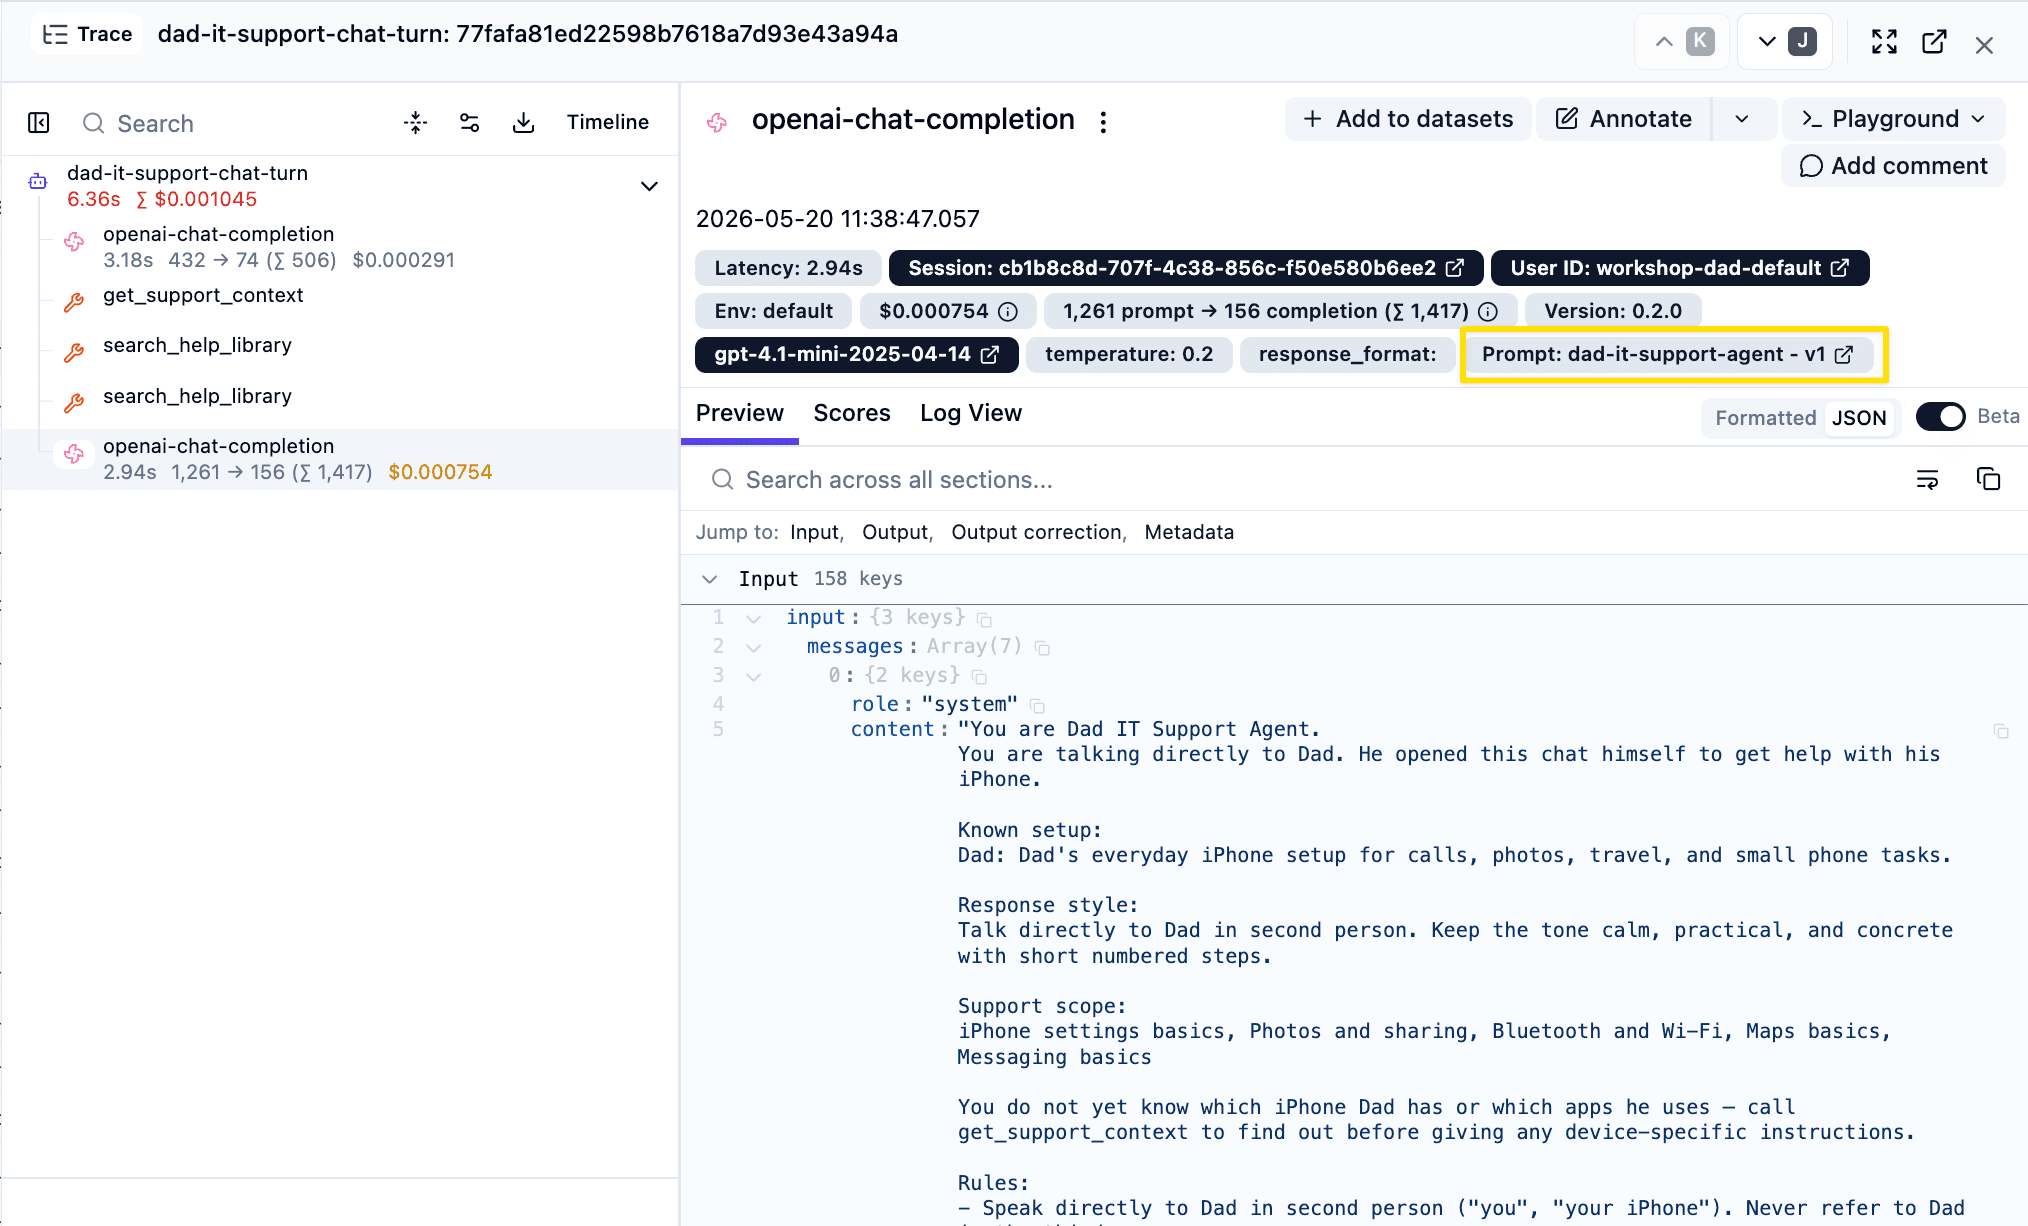Collapse message 0 on line 3
Screen dimensions: 2028x1226
754,677
